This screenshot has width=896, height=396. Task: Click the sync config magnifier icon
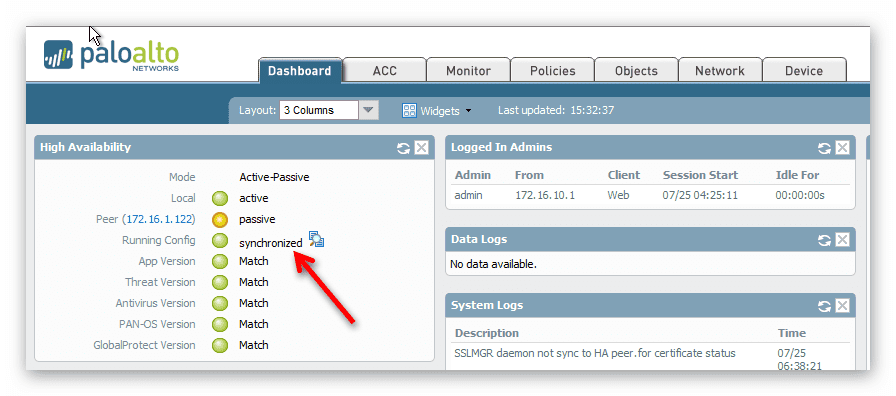click(x=316, y=239)
